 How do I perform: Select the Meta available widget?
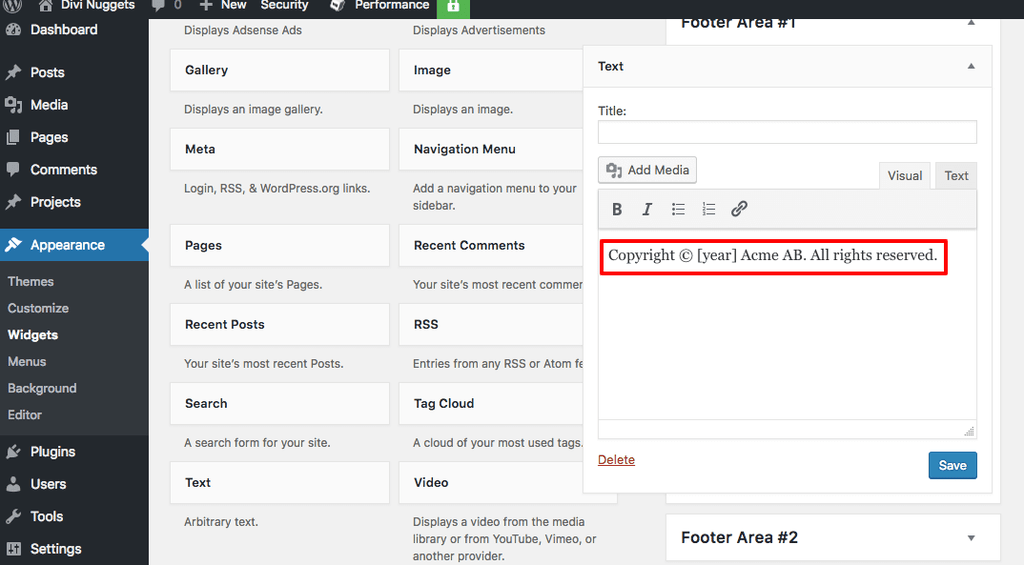280,149
